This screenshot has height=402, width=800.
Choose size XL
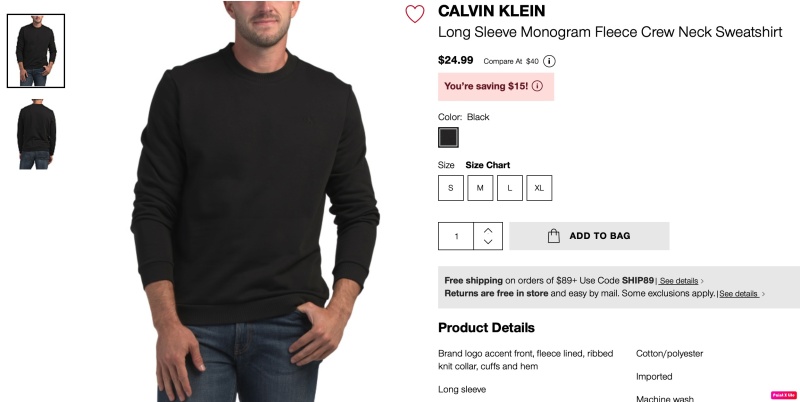pyautogui.click(x=539, y=188)
